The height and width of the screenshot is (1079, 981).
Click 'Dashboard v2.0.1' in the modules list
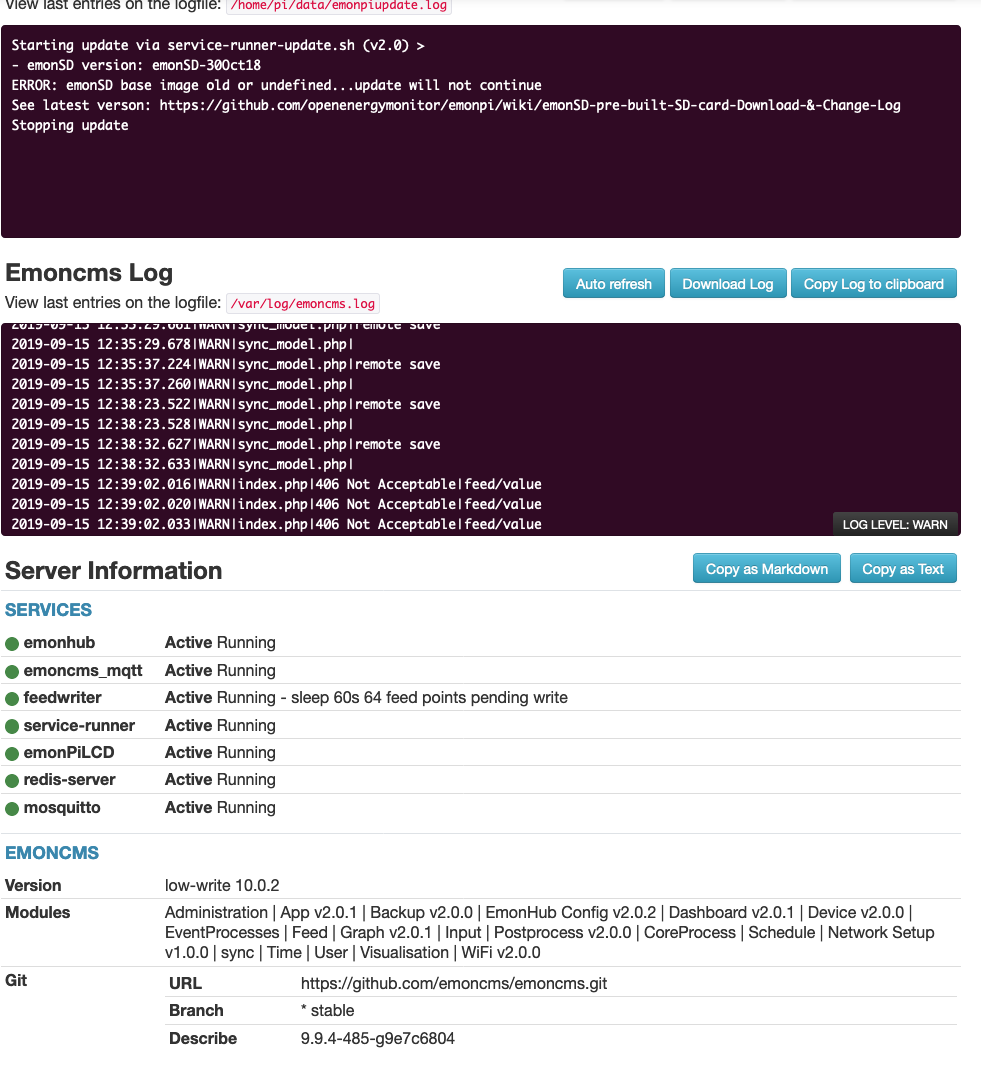[x=731, y=912]
